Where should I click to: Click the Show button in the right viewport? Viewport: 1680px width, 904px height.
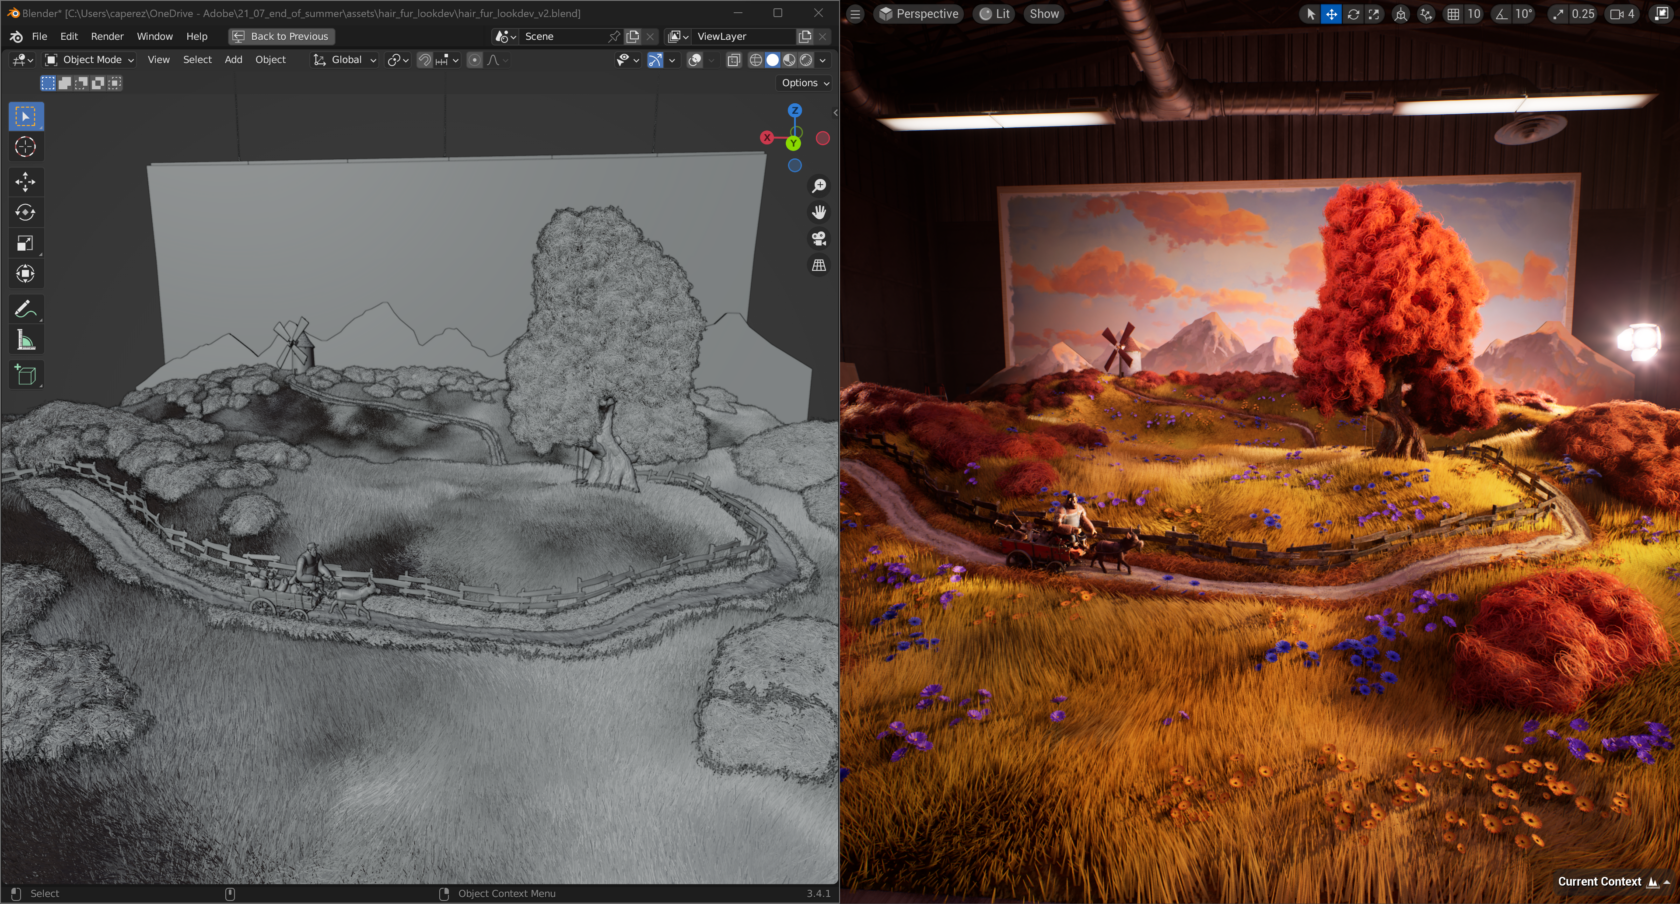1043,13
